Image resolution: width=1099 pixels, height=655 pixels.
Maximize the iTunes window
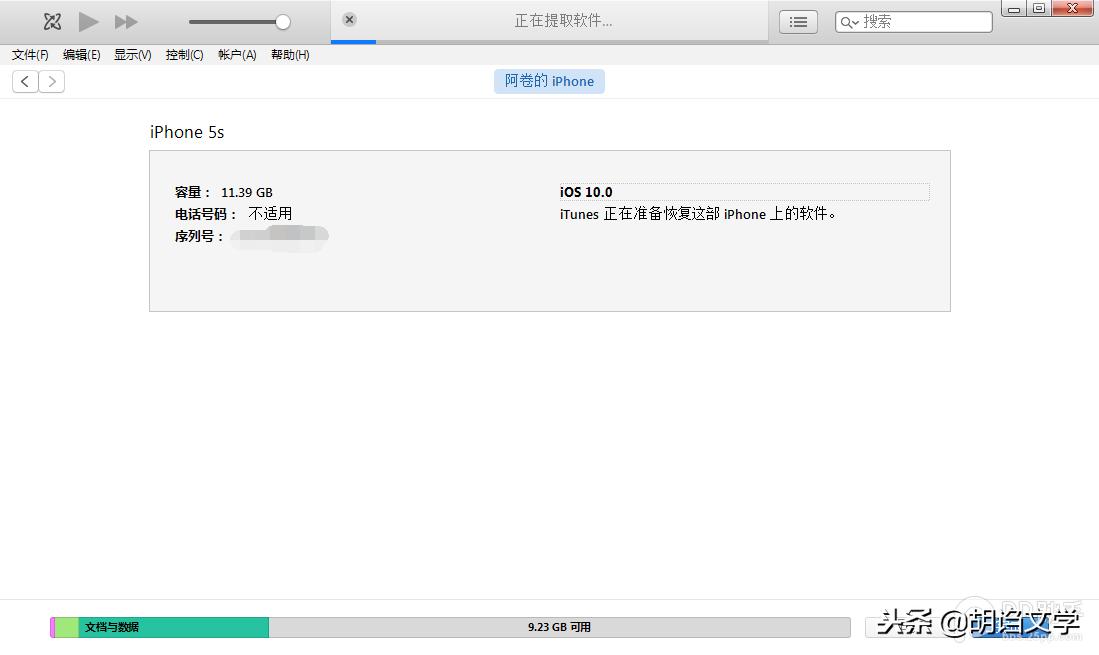click(1039, 8)
